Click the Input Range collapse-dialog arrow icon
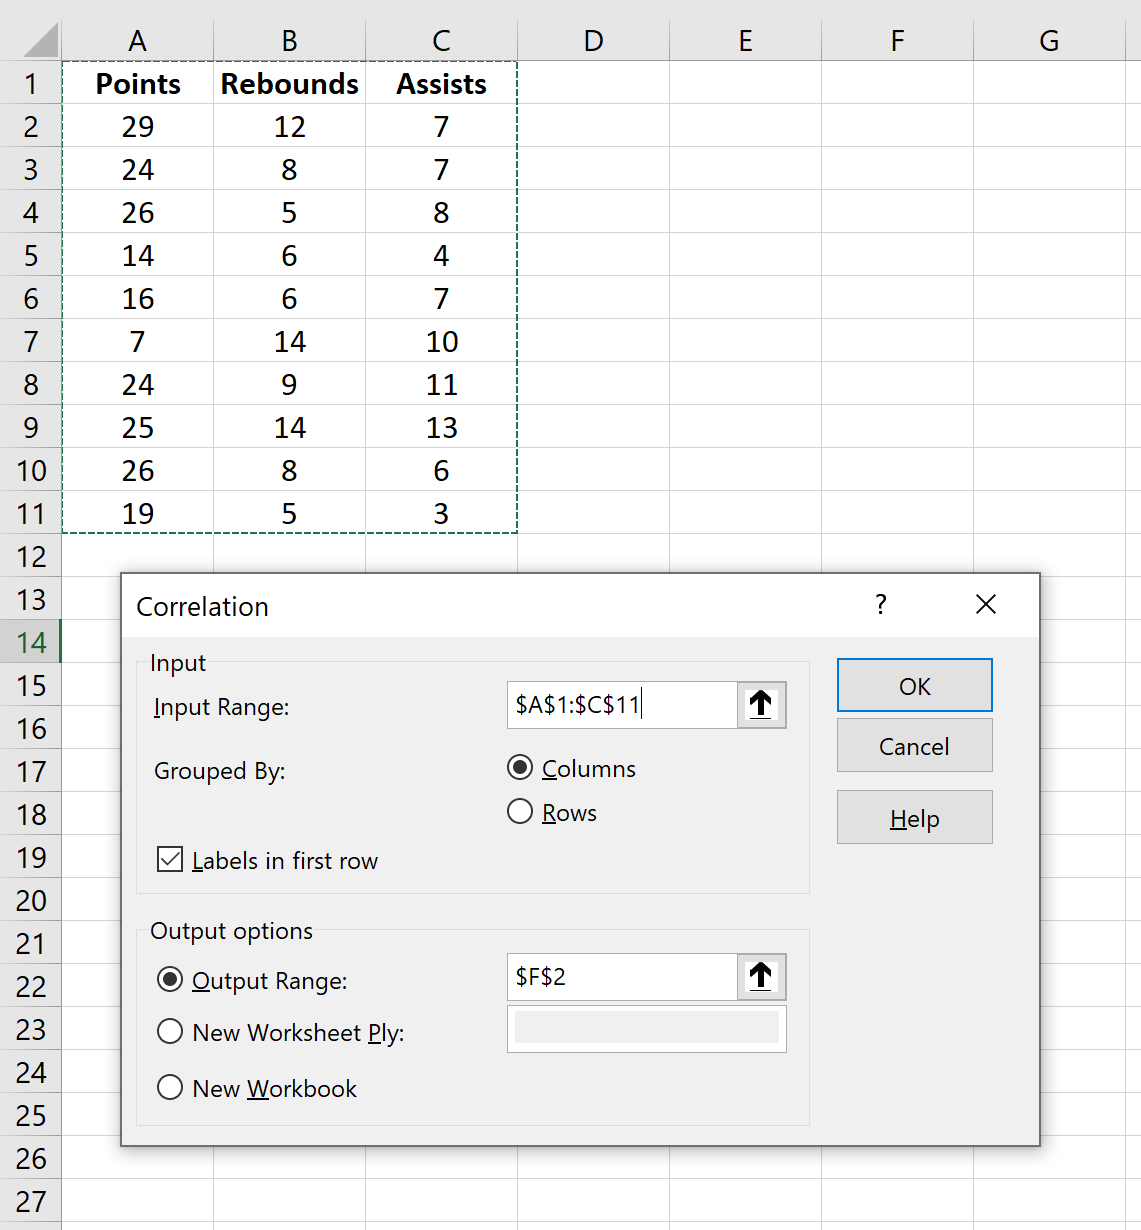The image size is (1141, 1230). pyautogui.click(x=760, y=705)
